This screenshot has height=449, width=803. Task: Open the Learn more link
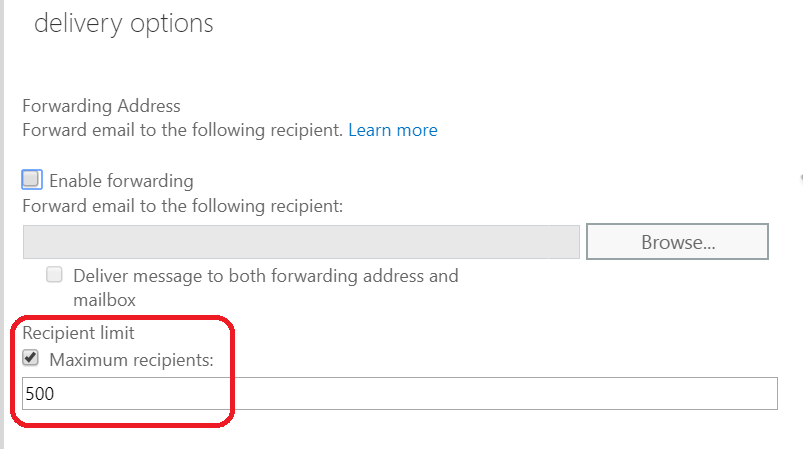pyautogui.click(x=393, y=130)
